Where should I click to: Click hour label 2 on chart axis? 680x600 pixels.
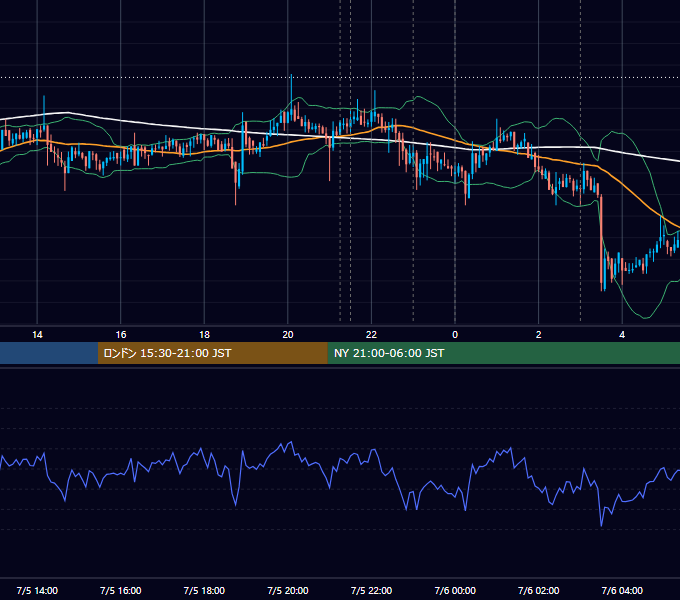[x=539, y=335]
